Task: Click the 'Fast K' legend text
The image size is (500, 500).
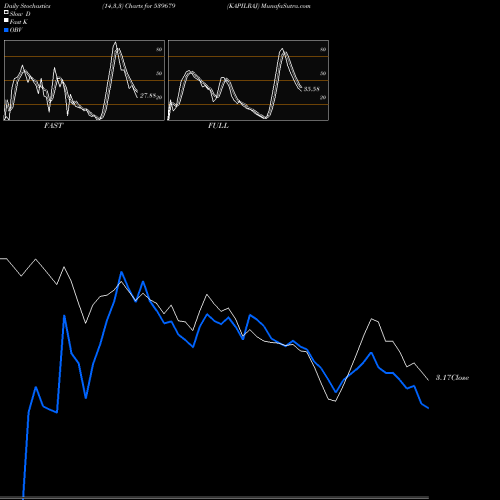Action: coord(19,22)
